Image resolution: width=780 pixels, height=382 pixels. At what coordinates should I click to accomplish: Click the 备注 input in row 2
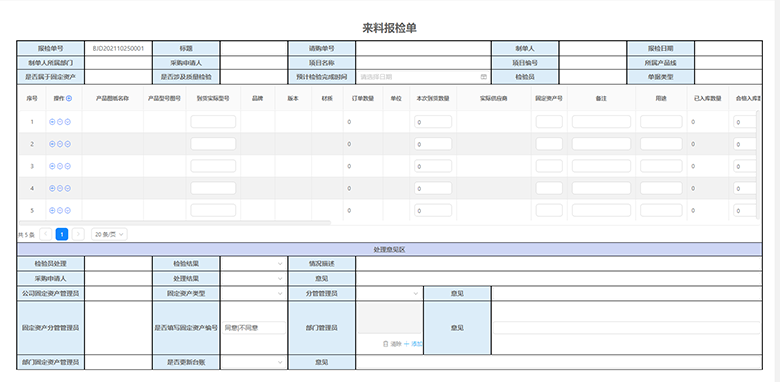point(601,144)
